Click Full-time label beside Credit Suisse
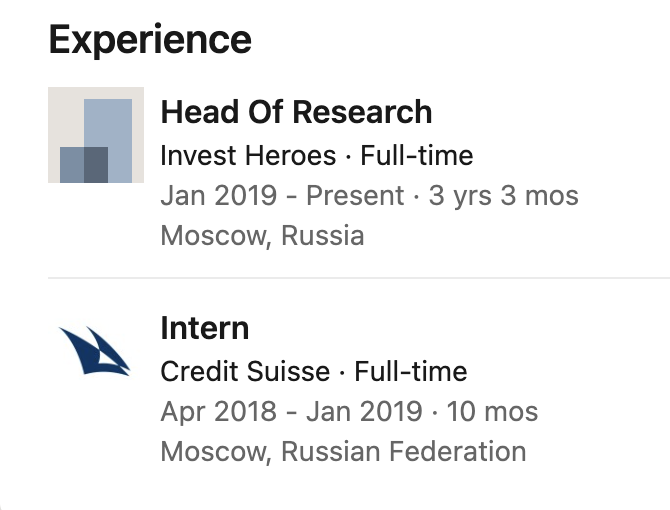The image size is (670, 510). click(411, 372)
